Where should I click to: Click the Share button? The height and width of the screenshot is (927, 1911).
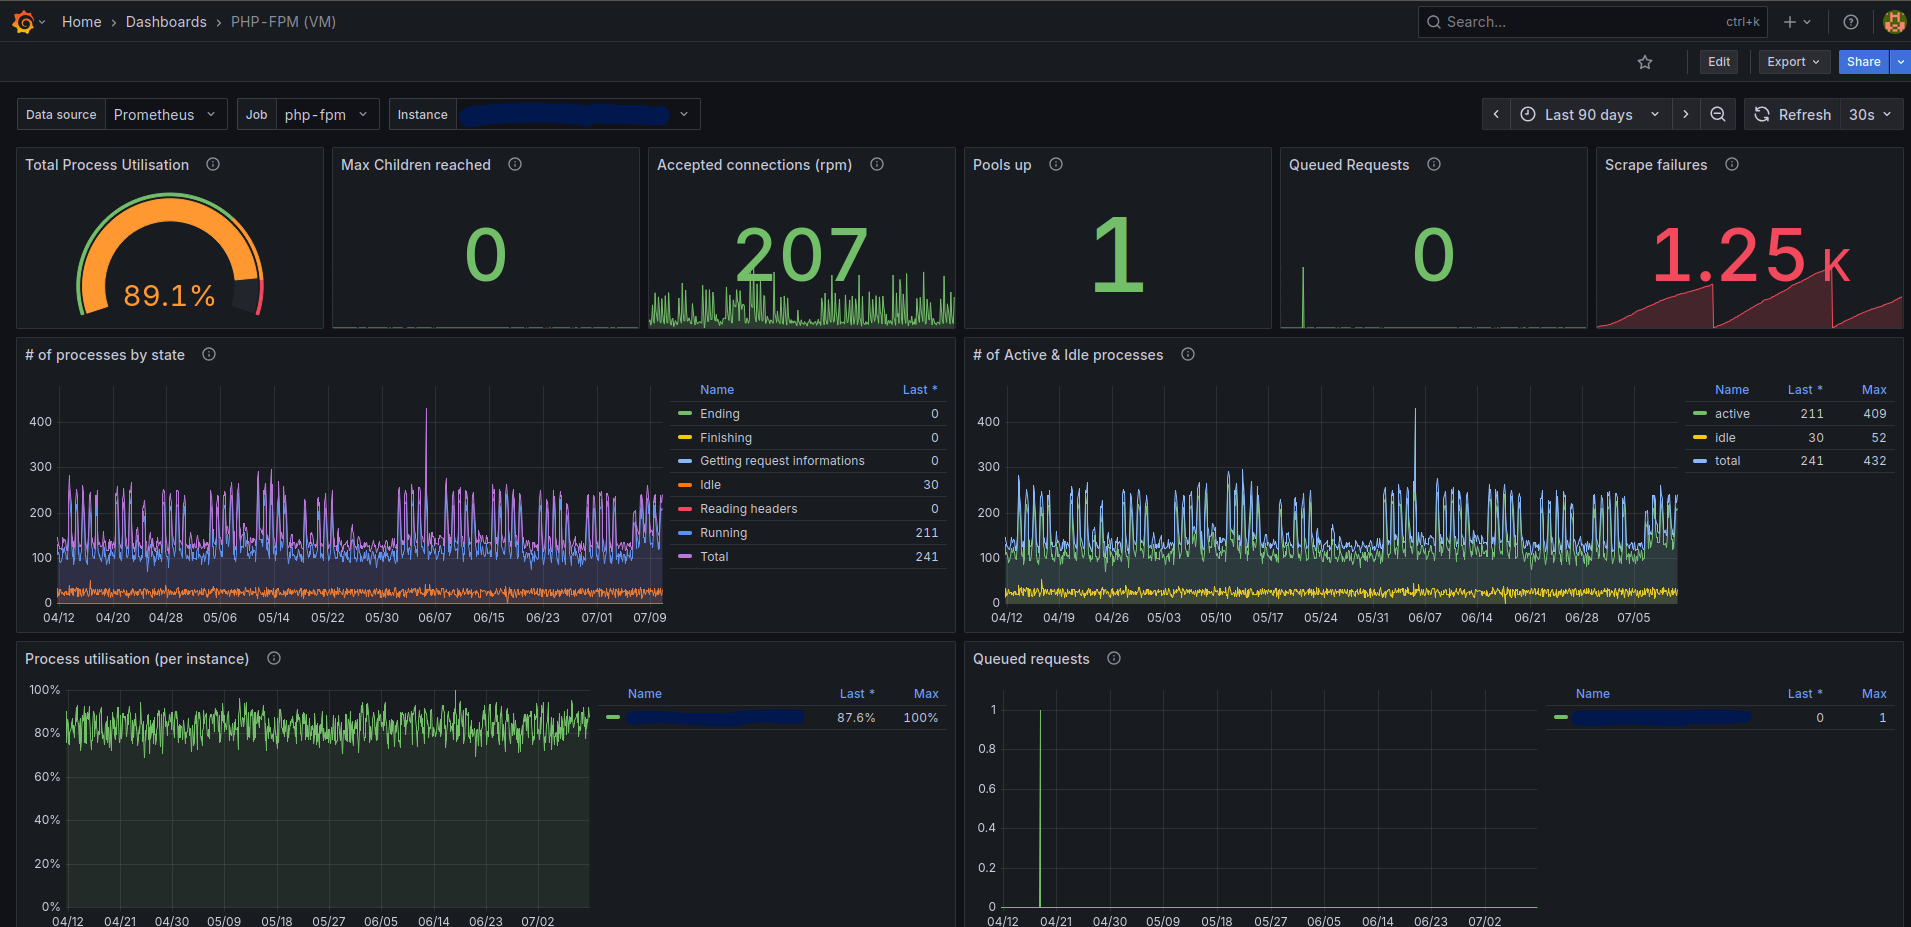[x=1863, y=62]
